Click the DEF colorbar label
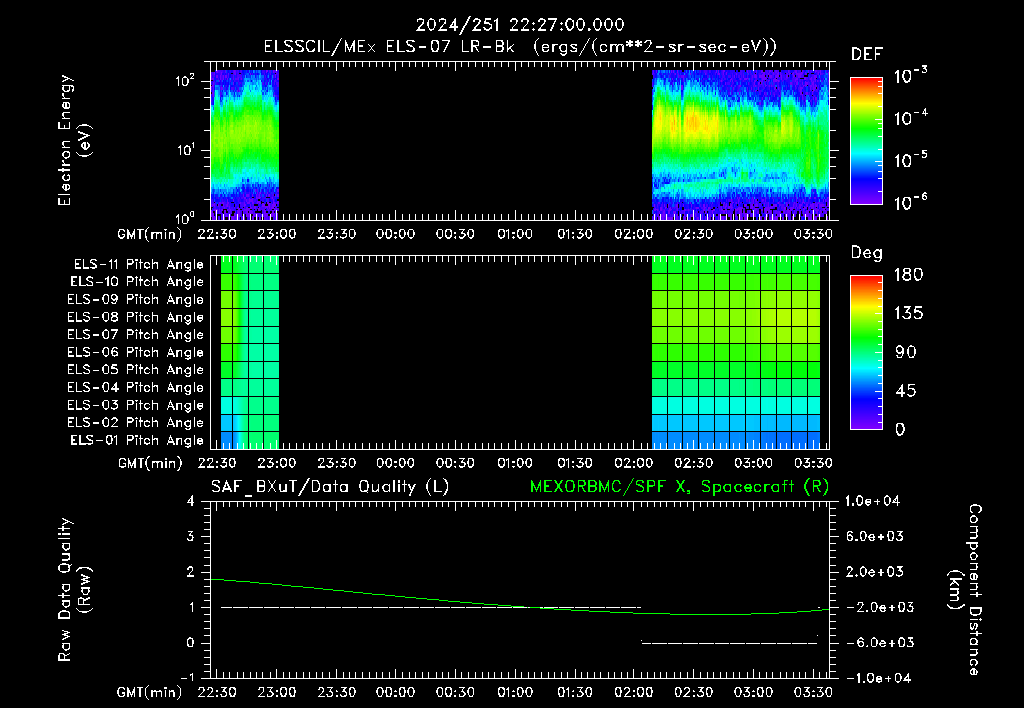Screen dimensions: 1024x708 tap(866, 54)
